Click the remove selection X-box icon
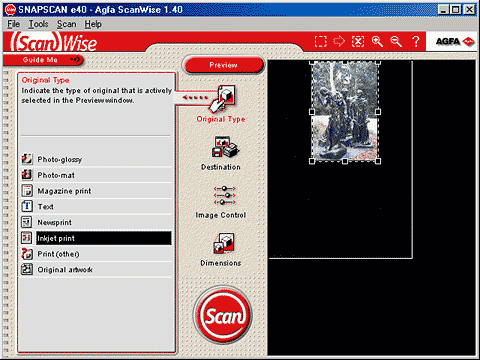The image size is (480, 360). (x=358, y=41)
